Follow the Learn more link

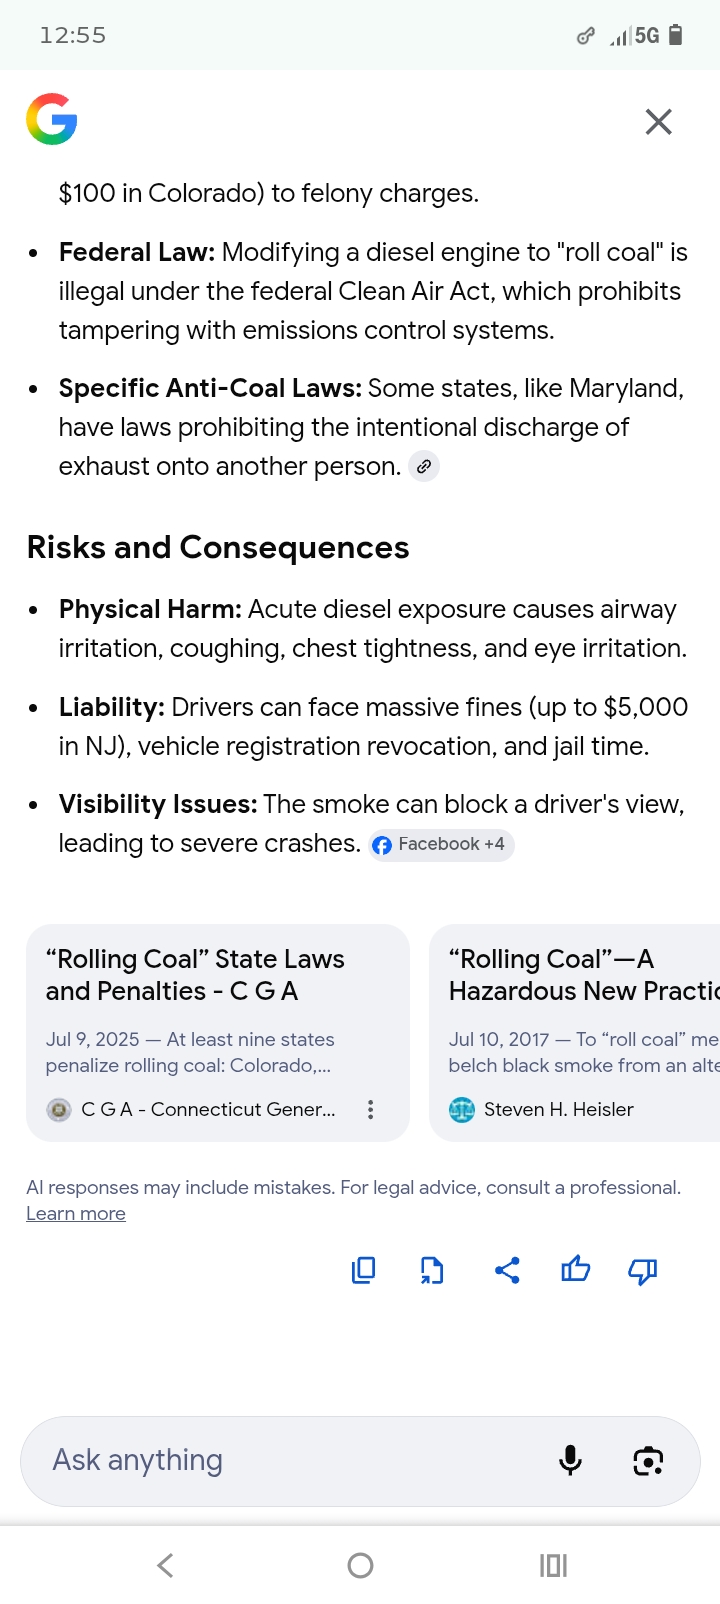pos(76,1214)
